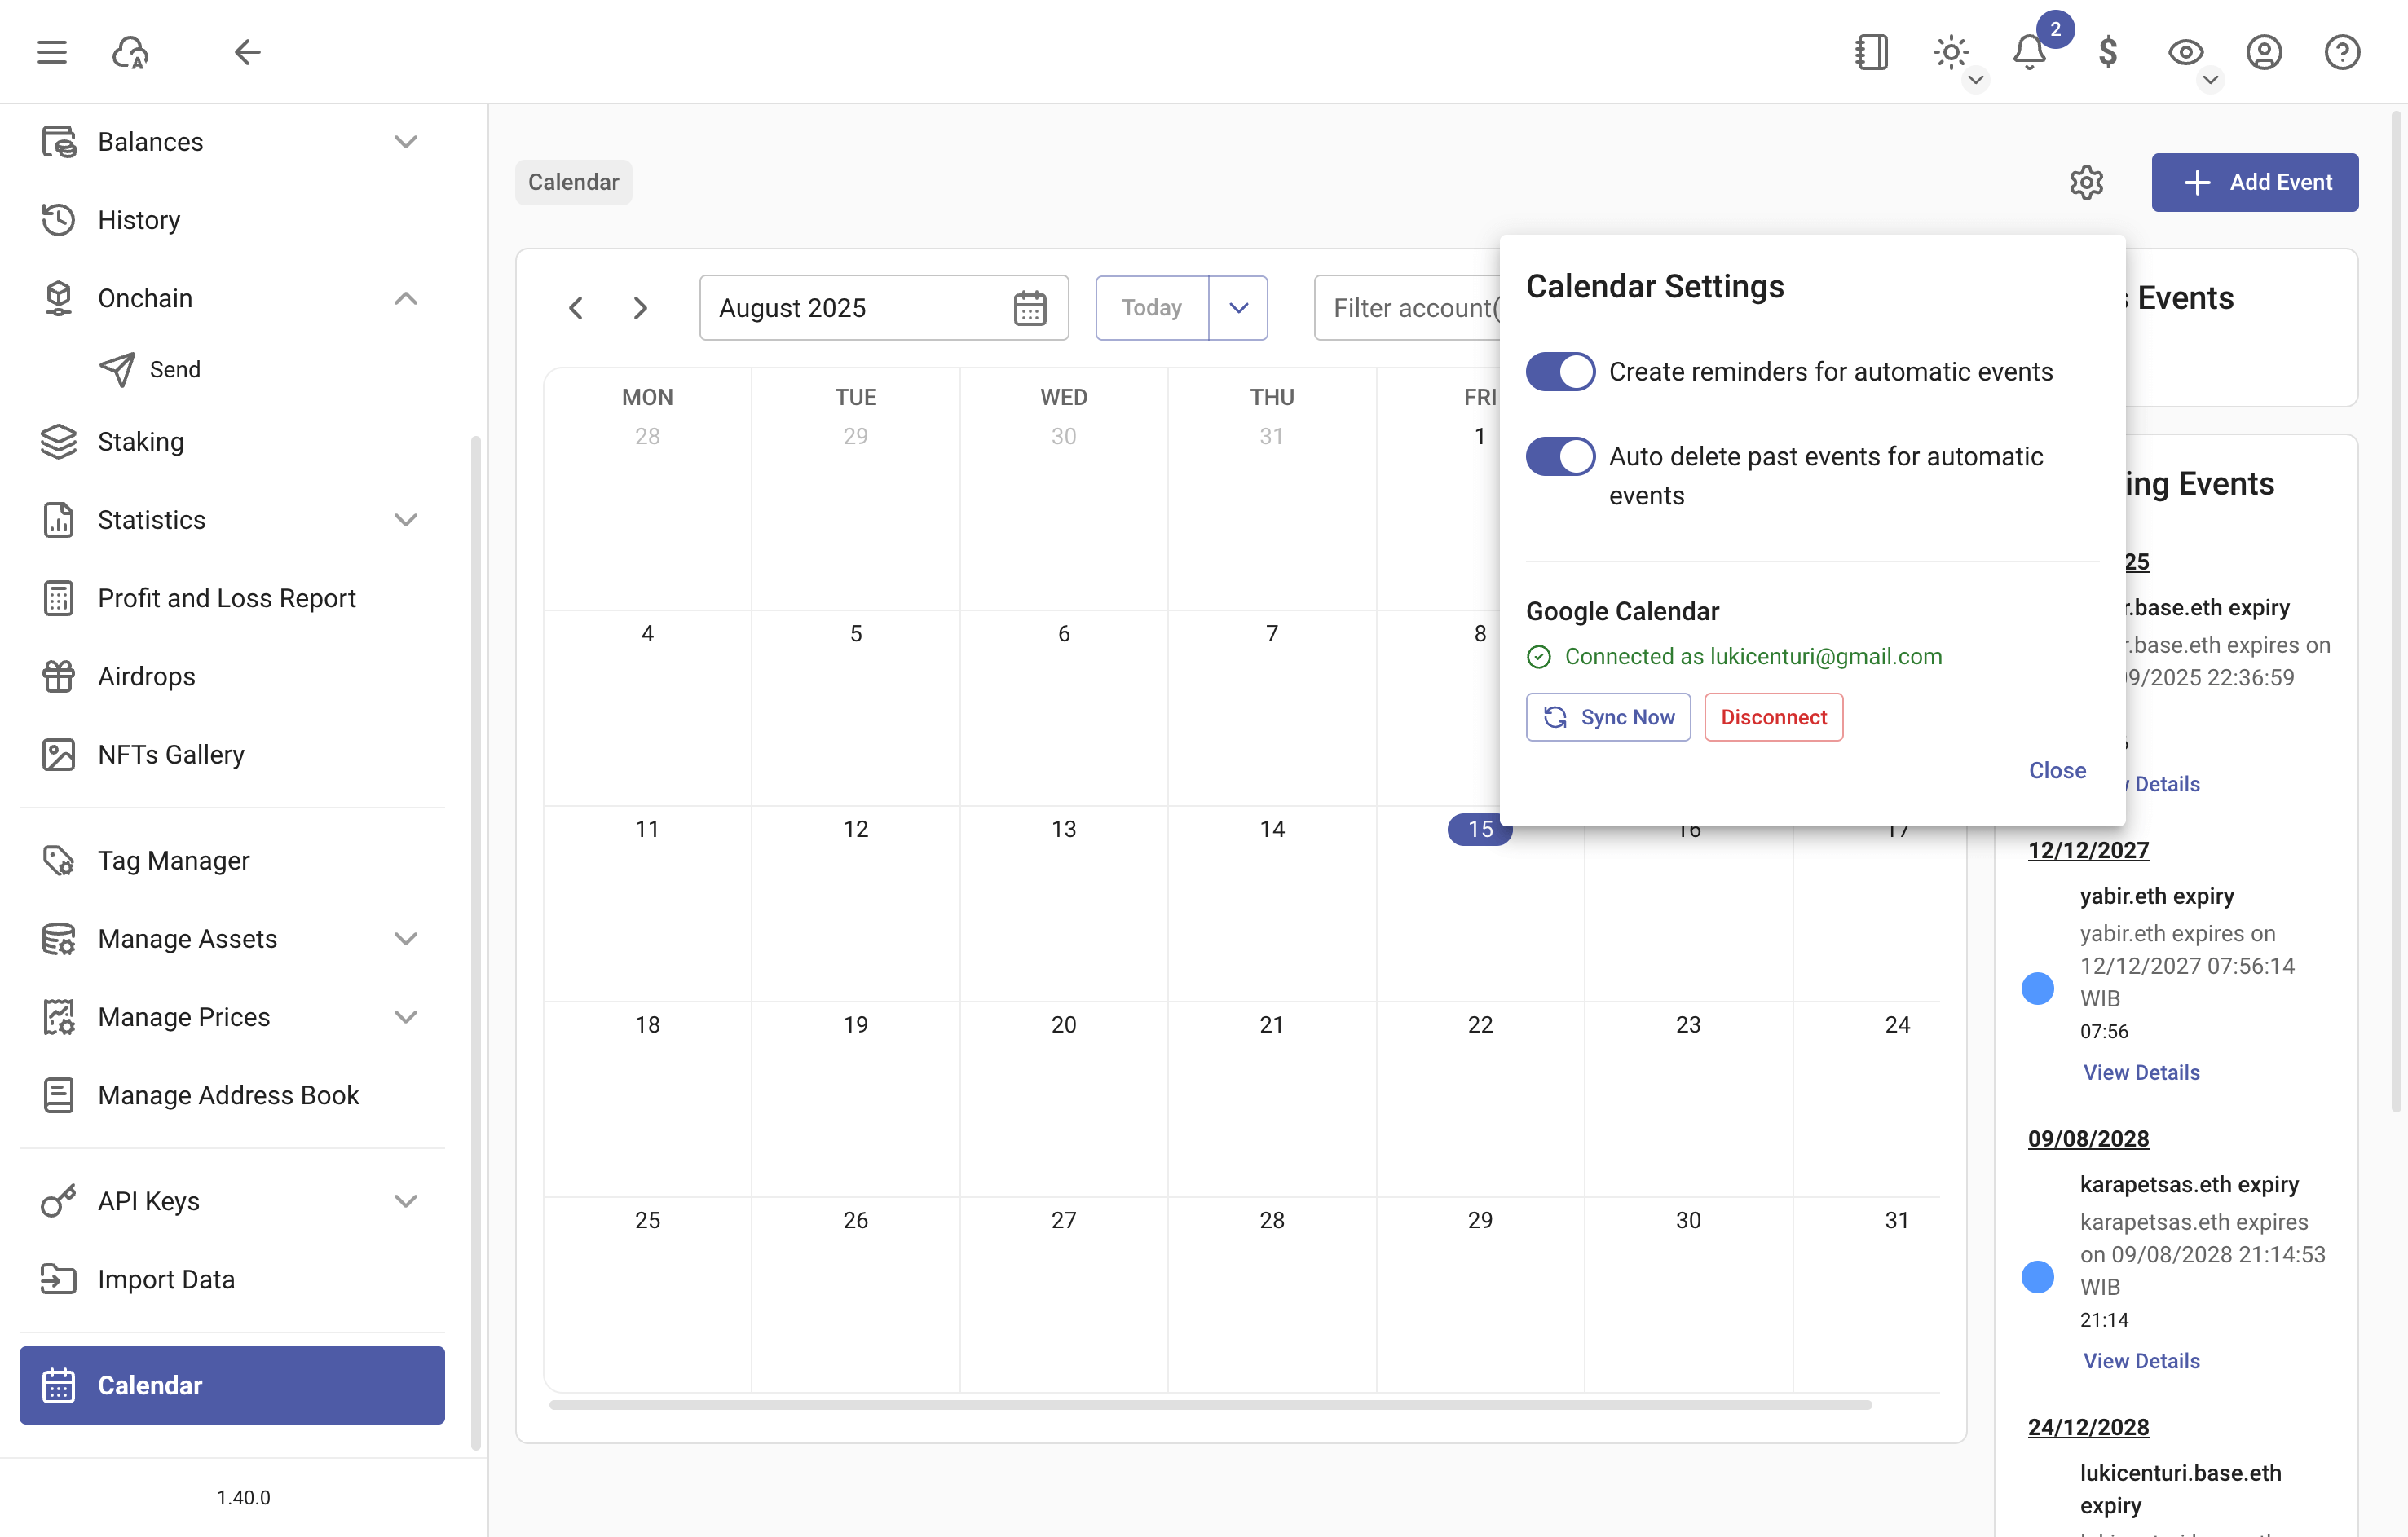Expand API Keys section
The width and height of the screenshot is (2408, 1537).
(405, 1201)
